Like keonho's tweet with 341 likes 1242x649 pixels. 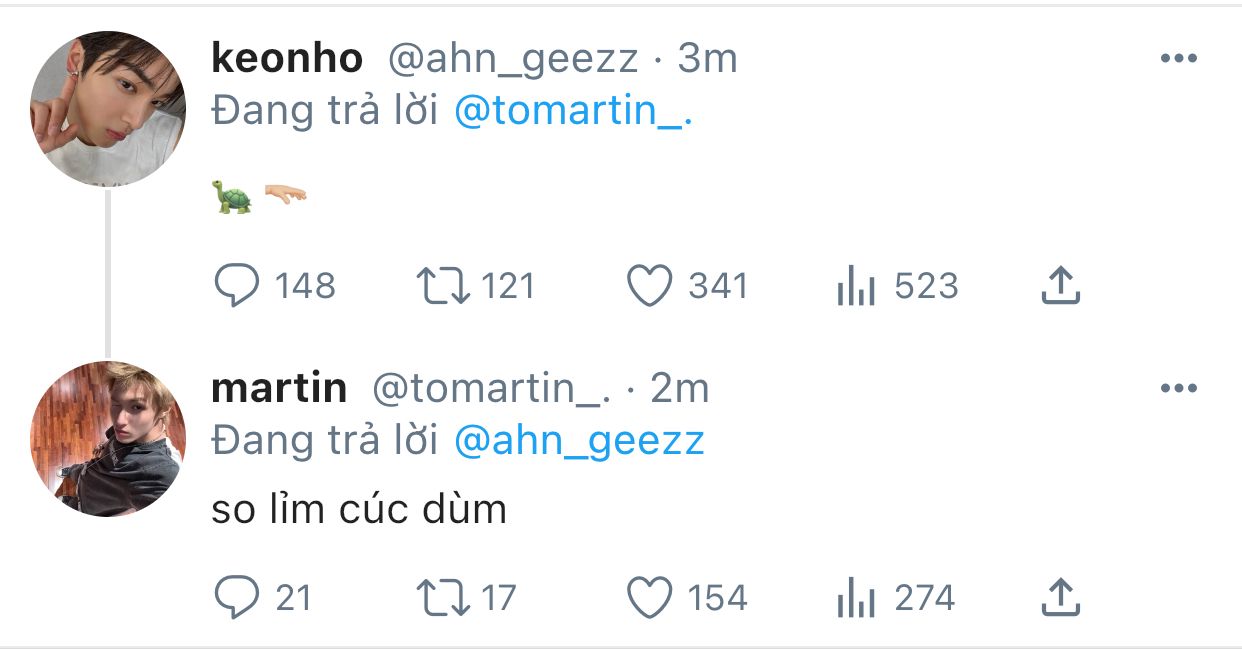(649, 286)
